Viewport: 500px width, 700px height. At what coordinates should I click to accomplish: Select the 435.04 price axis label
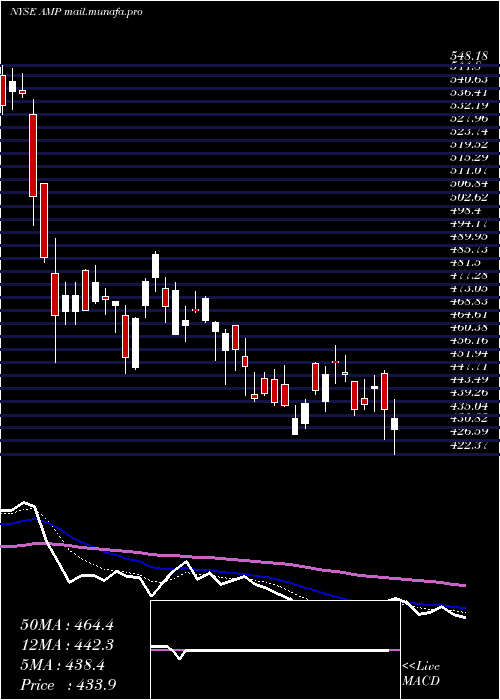pos(468,406)
